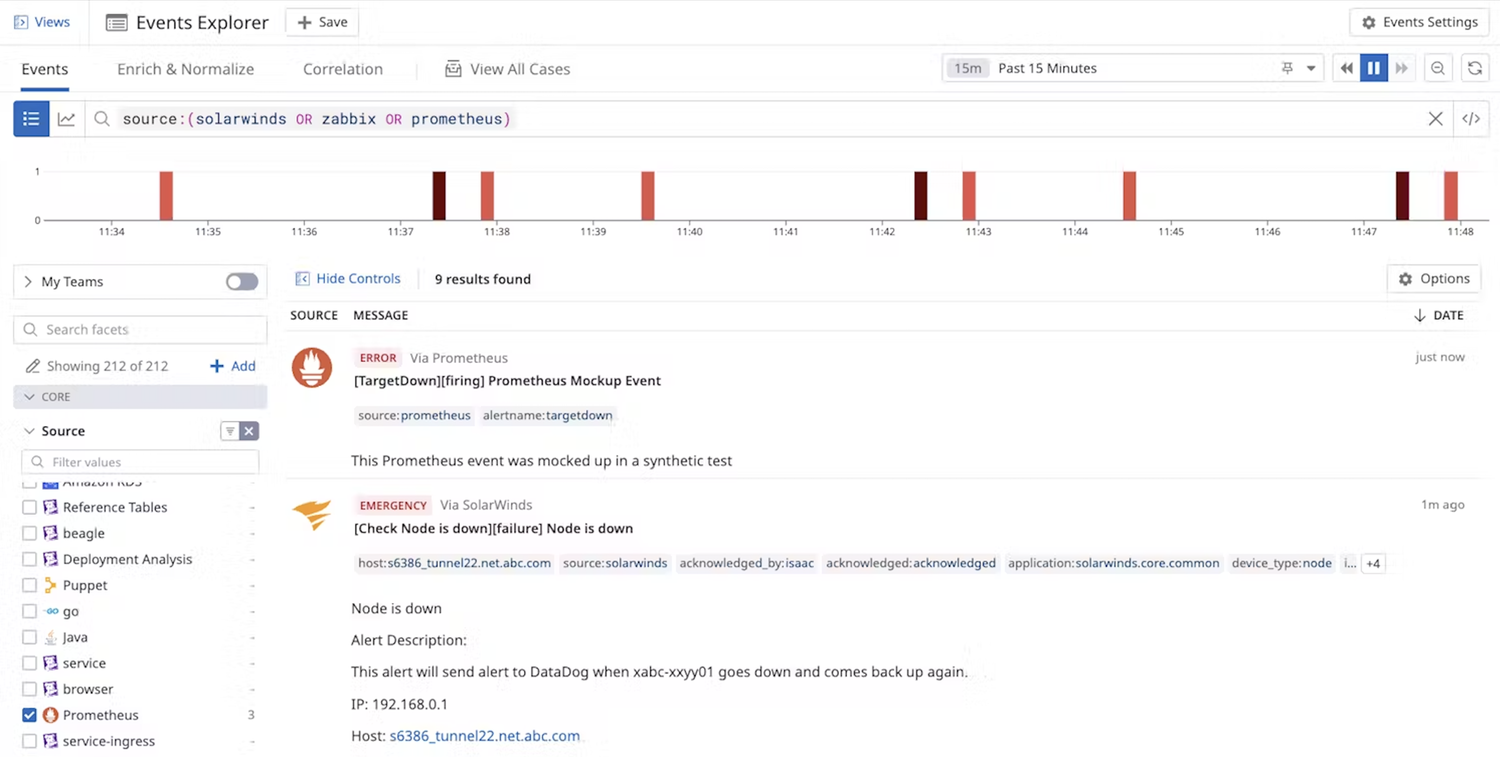Viewport: 1500px width, 757px height.
Task: Click the Prometheus flame source icon
Action: coord(312,368)
